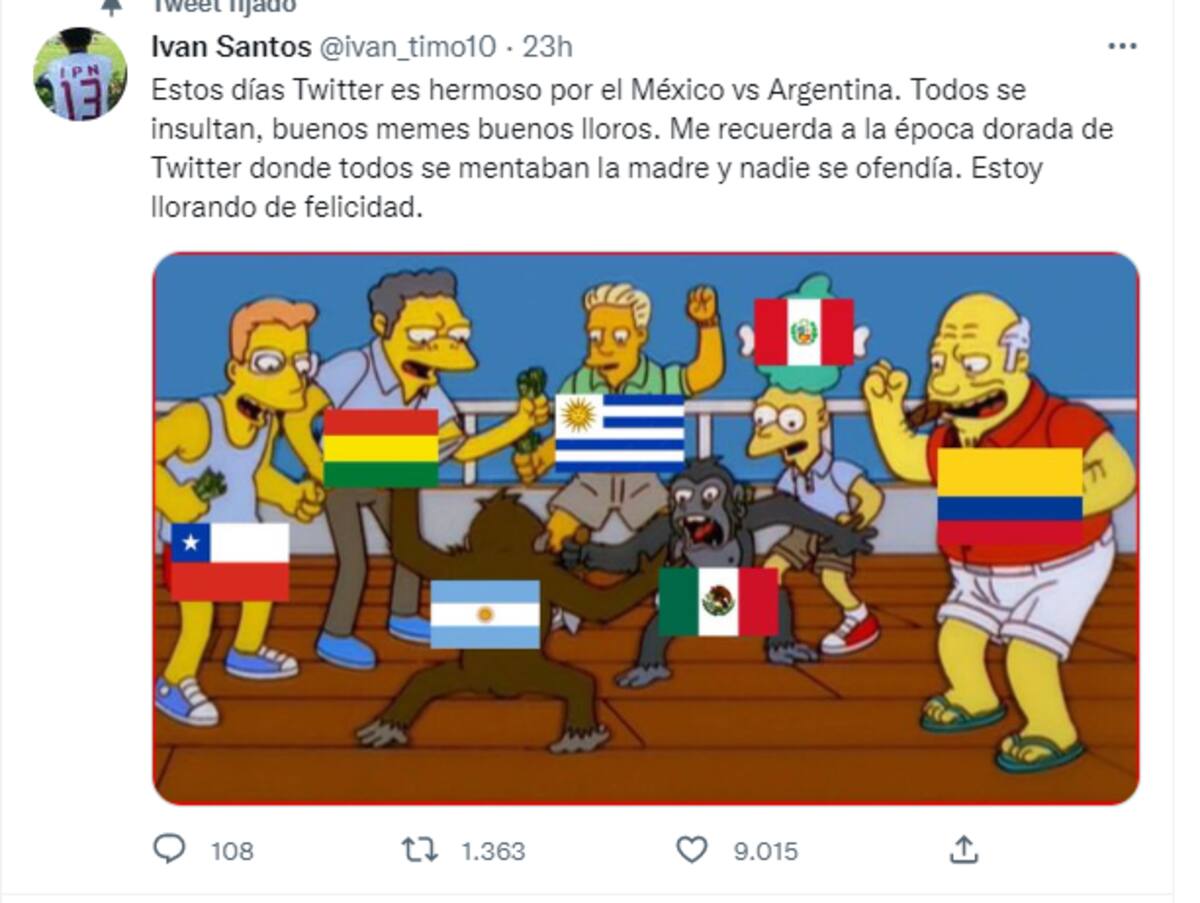Image resolution: width=1200 pixels, height=903 pixels.
Task: Retweet this post using the retweet icon
Action: (x=419, y=851)
